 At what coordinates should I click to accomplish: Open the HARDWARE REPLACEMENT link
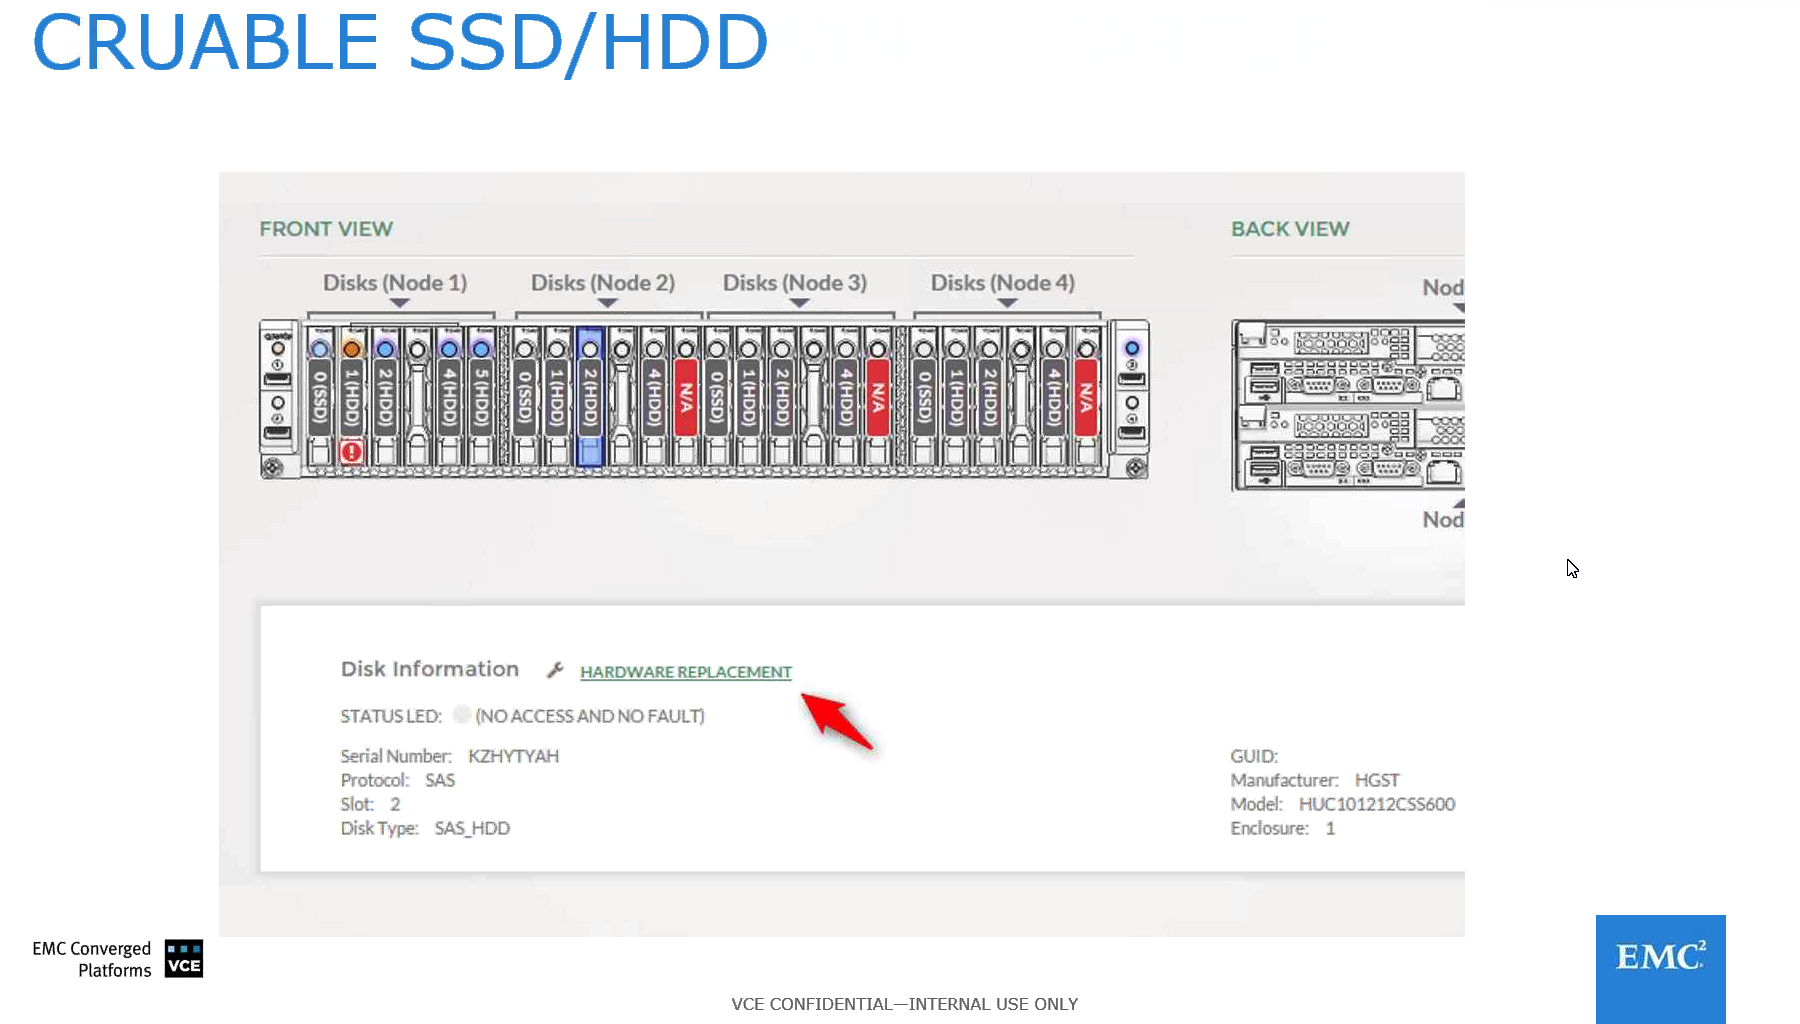[685, 672]
